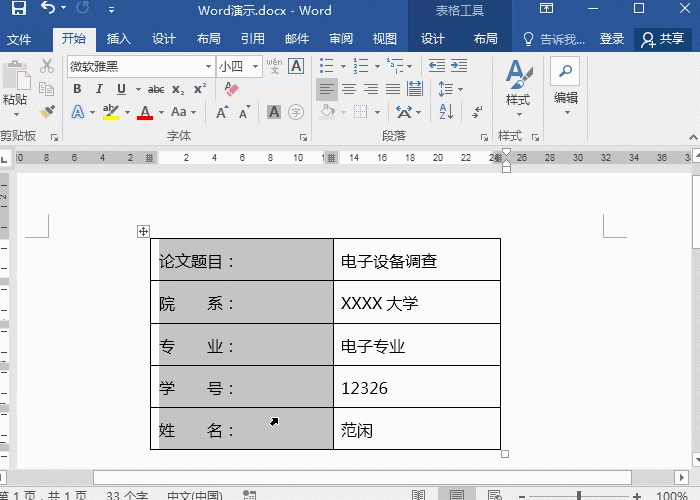Toggle Bold formatting

pos(77,89)
